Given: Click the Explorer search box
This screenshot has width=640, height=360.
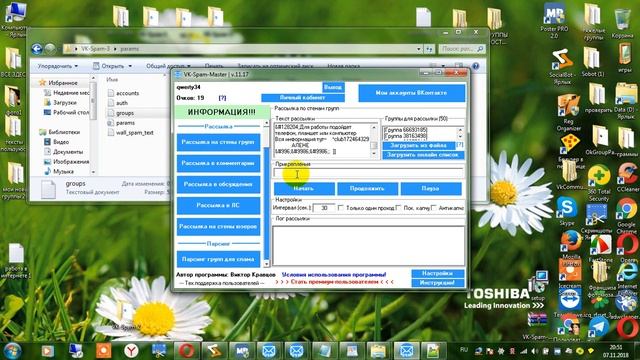Looking at the screenshot, I should coord(462,49).
